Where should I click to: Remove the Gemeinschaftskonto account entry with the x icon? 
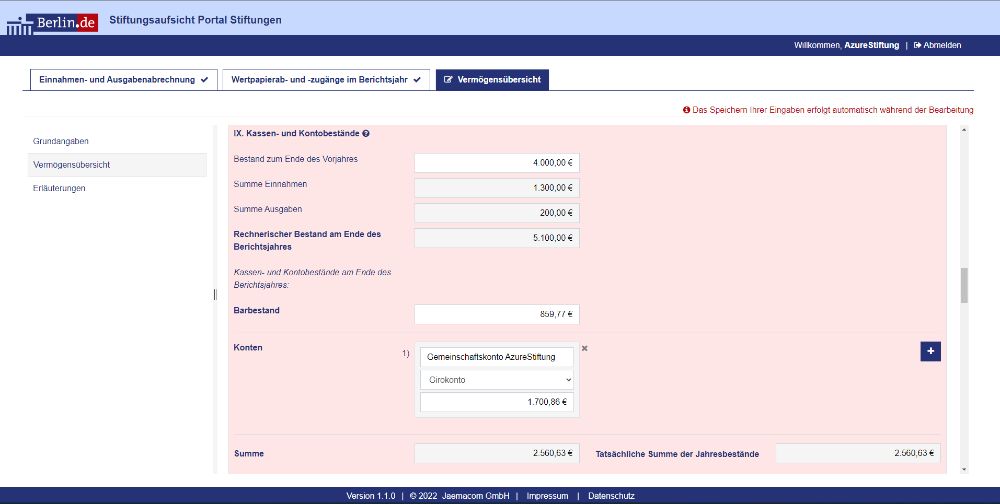(x=585, y=348)
